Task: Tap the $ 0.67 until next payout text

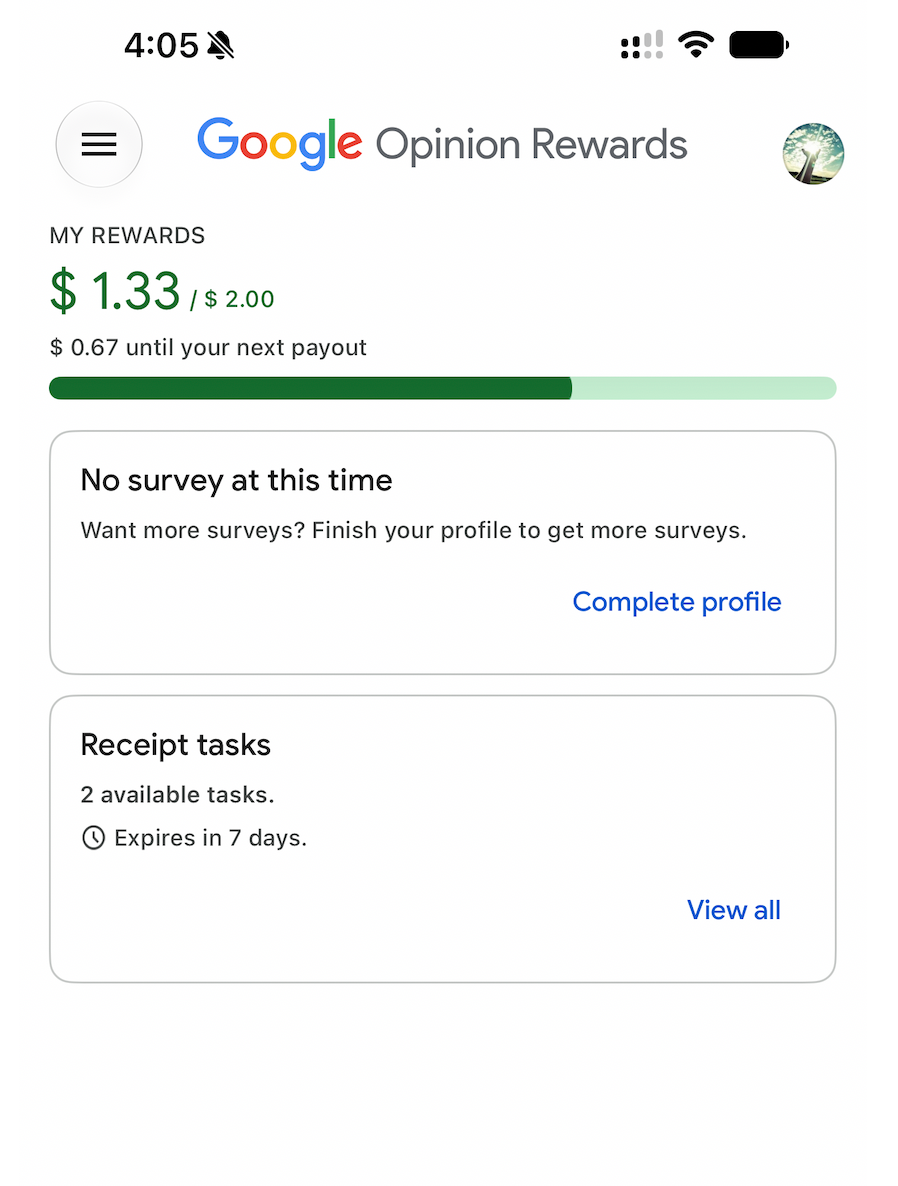Action: coord(208,348)
